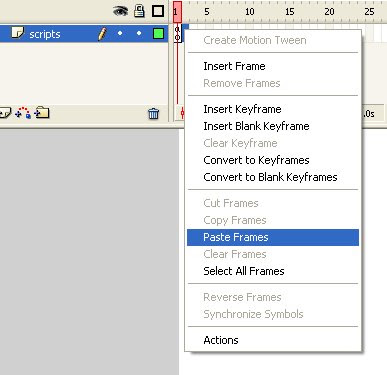
Task: Add a motion guide layer
Action: [x=23, y=113]
